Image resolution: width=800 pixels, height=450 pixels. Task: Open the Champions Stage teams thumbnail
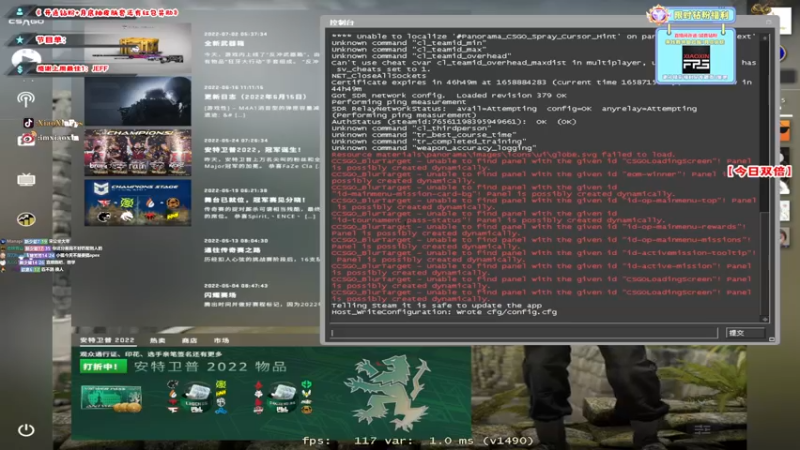tap(138, 203)
